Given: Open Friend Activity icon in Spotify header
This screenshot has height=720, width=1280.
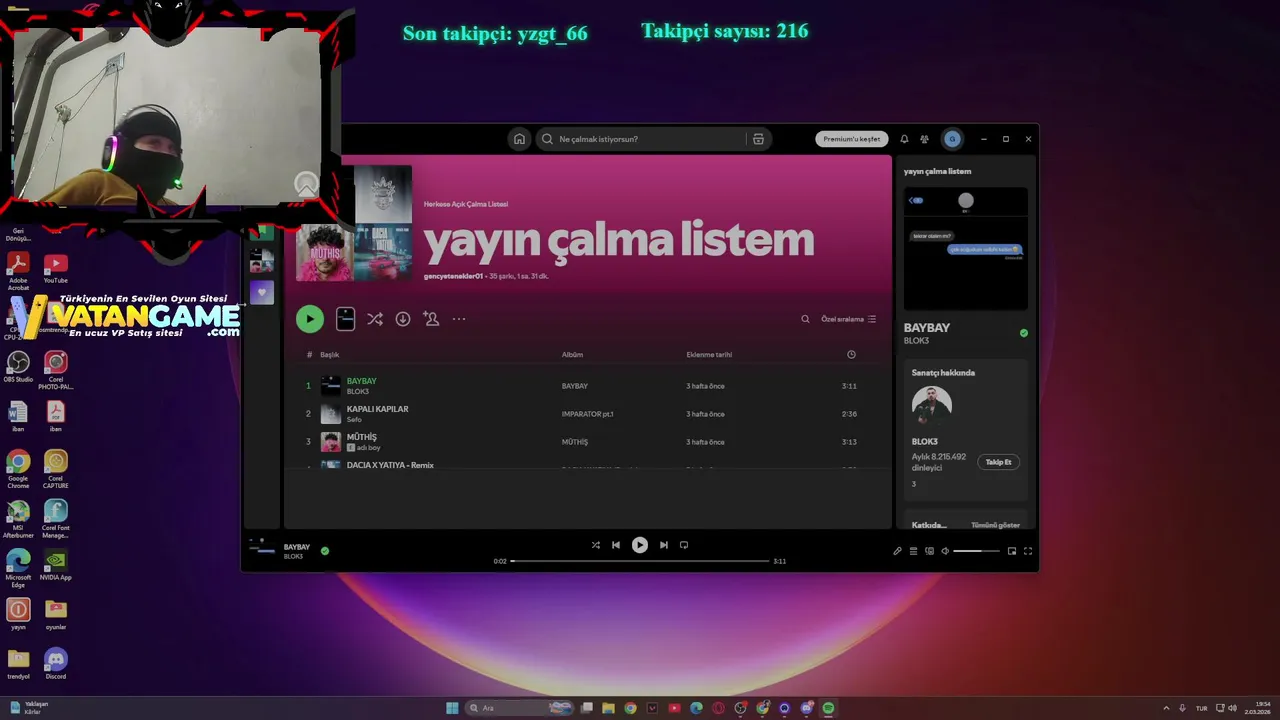Looking at the screenshot, I should (x=924, y=139).
